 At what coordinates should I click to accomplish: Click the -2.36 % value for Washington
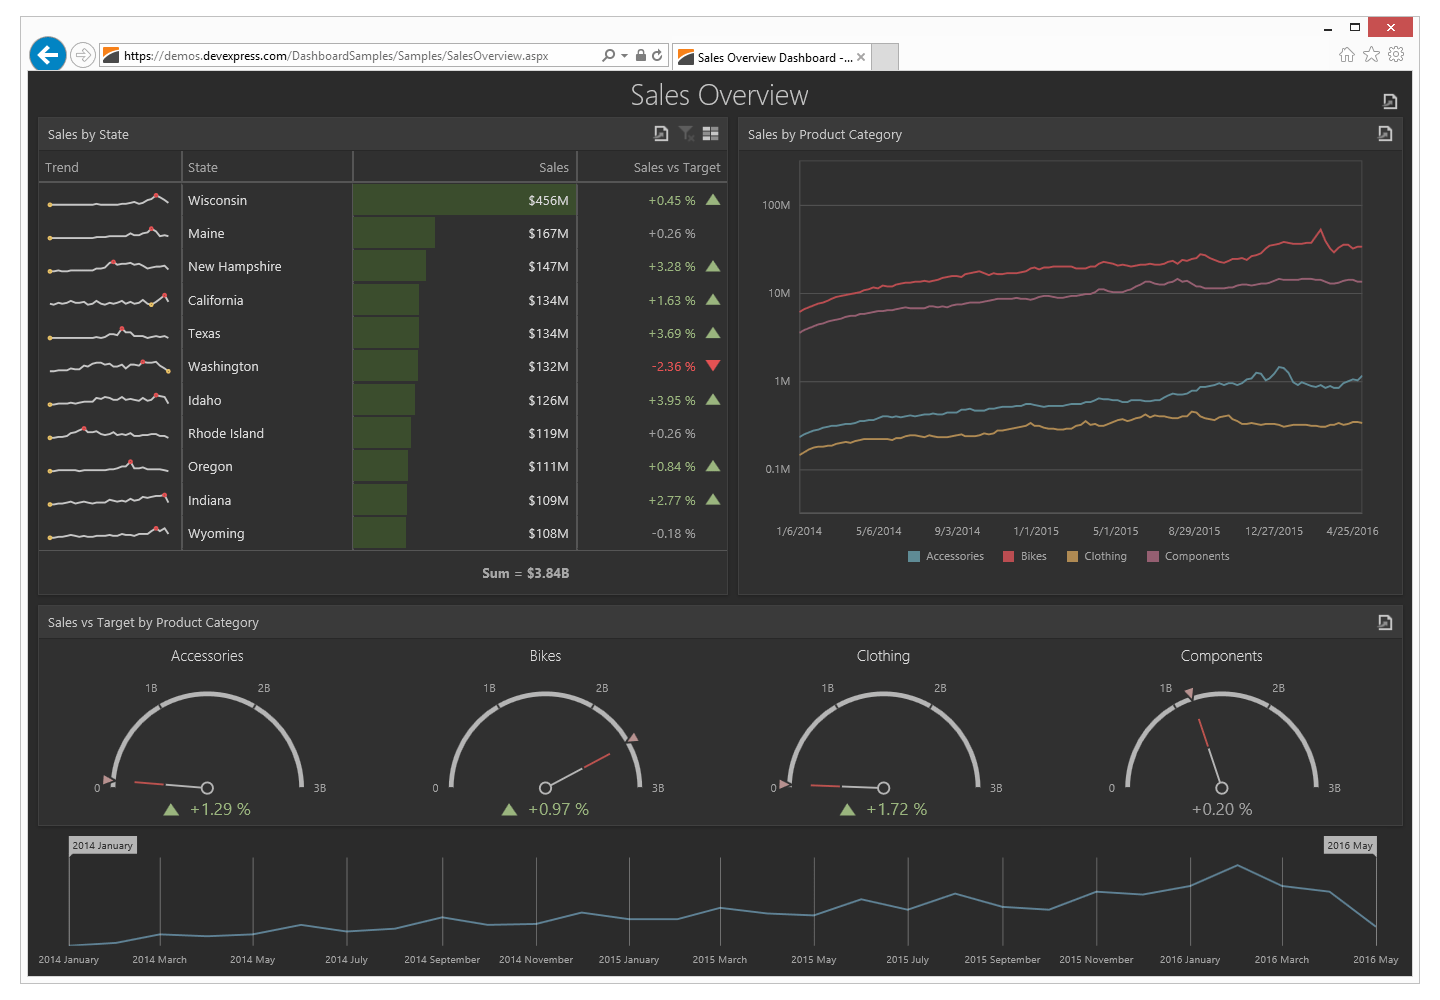point(673,367)
